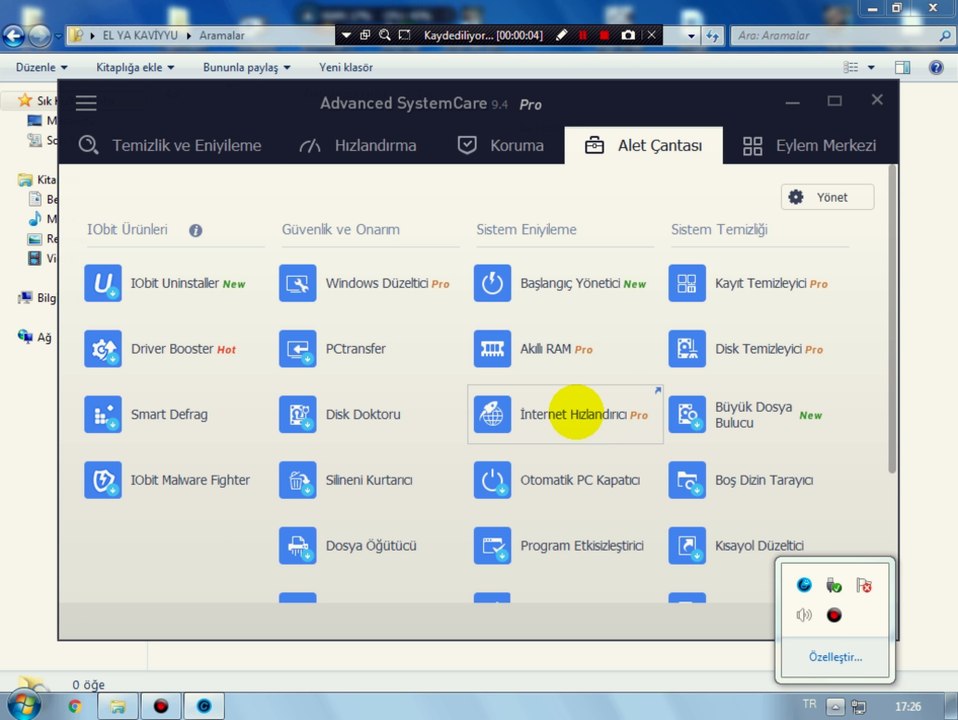Click the TR language indicator
This screenshot has height=720, width=958.
tap(810, 704)
